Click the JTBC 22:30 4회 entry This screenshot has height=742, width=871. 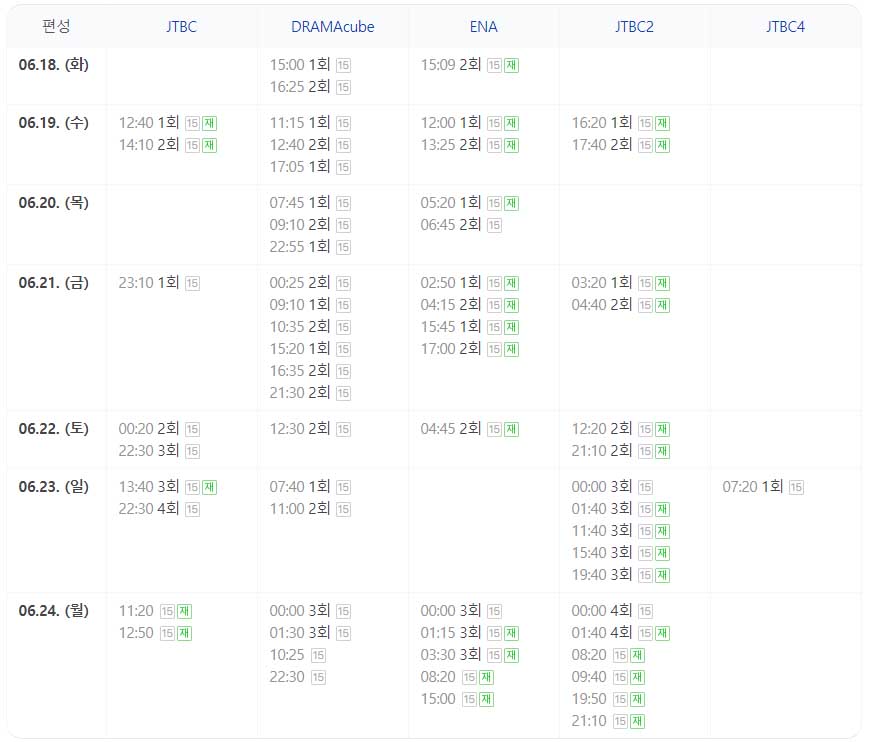(149, 508)
